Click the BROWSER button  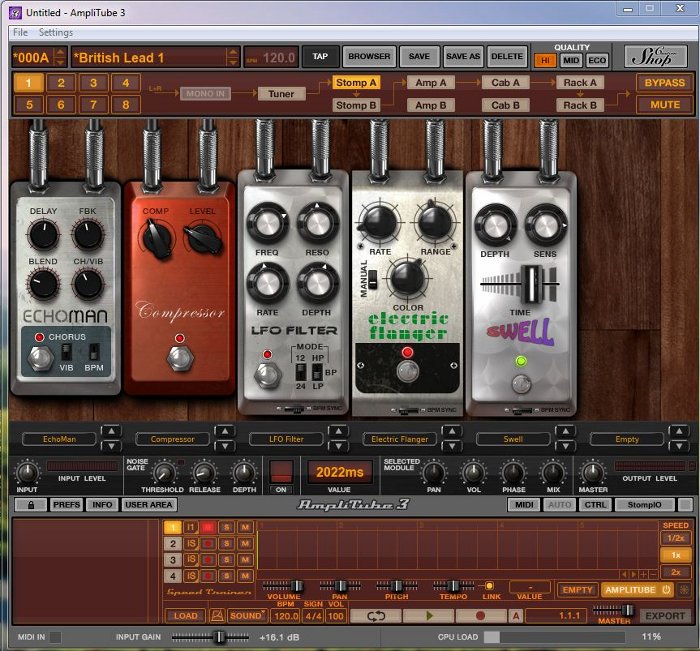369,57
